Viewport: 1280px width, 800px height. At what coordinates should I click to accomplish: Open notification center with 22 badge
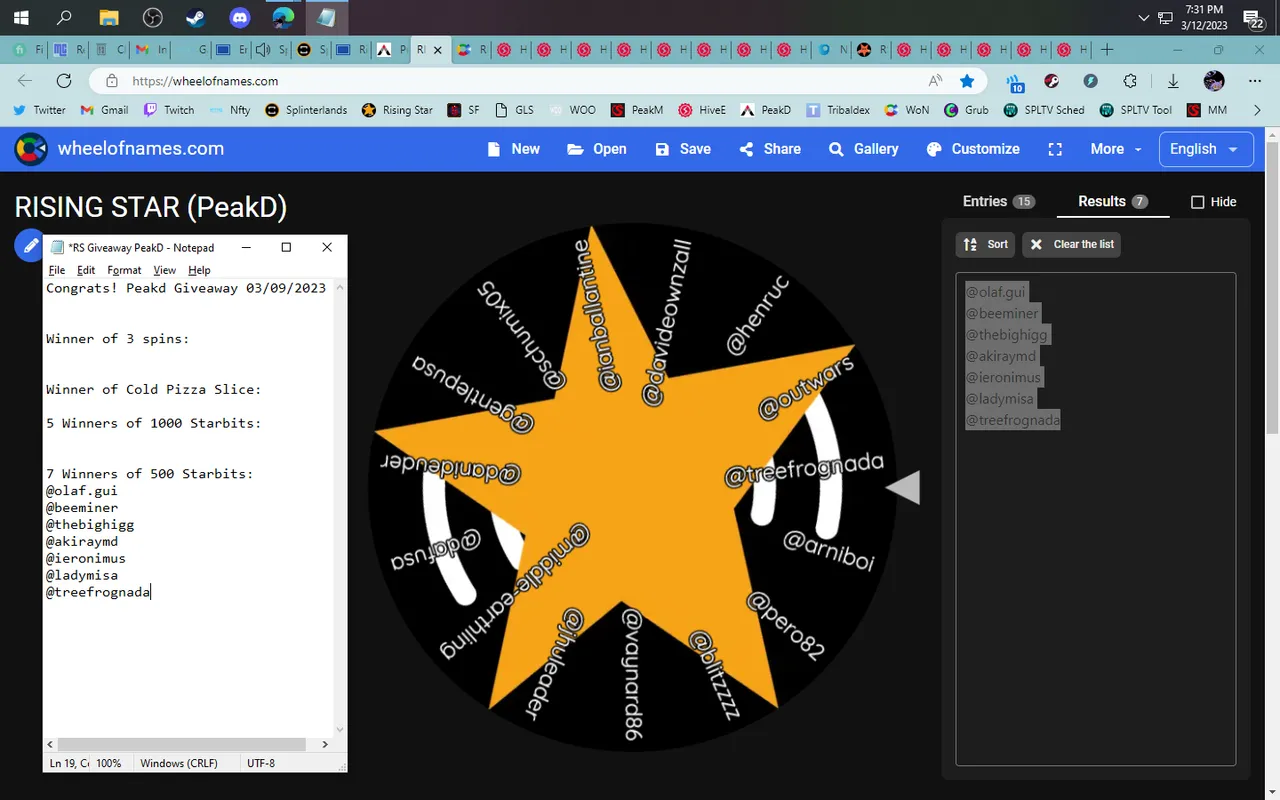(x=1254, y=17)
